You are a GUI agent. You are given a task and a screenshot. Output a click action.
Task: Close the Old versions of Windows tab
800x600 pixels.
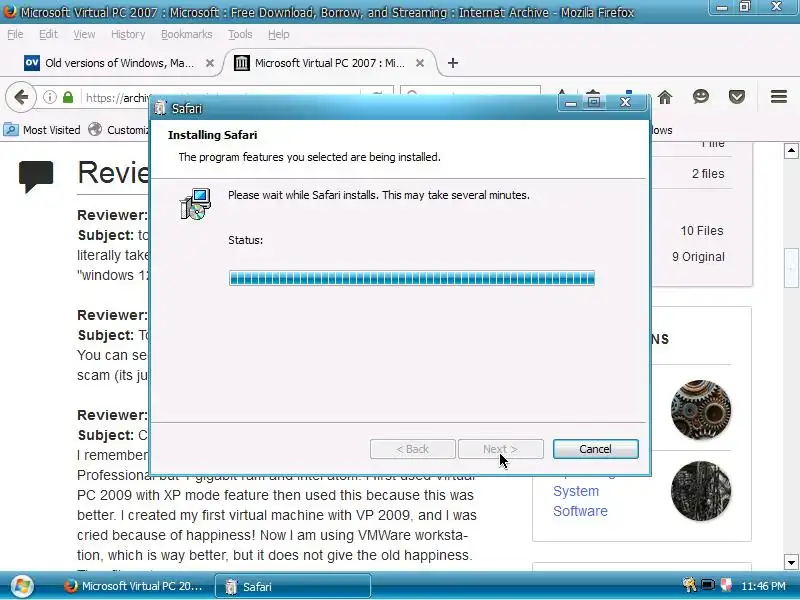coord(210,63)
